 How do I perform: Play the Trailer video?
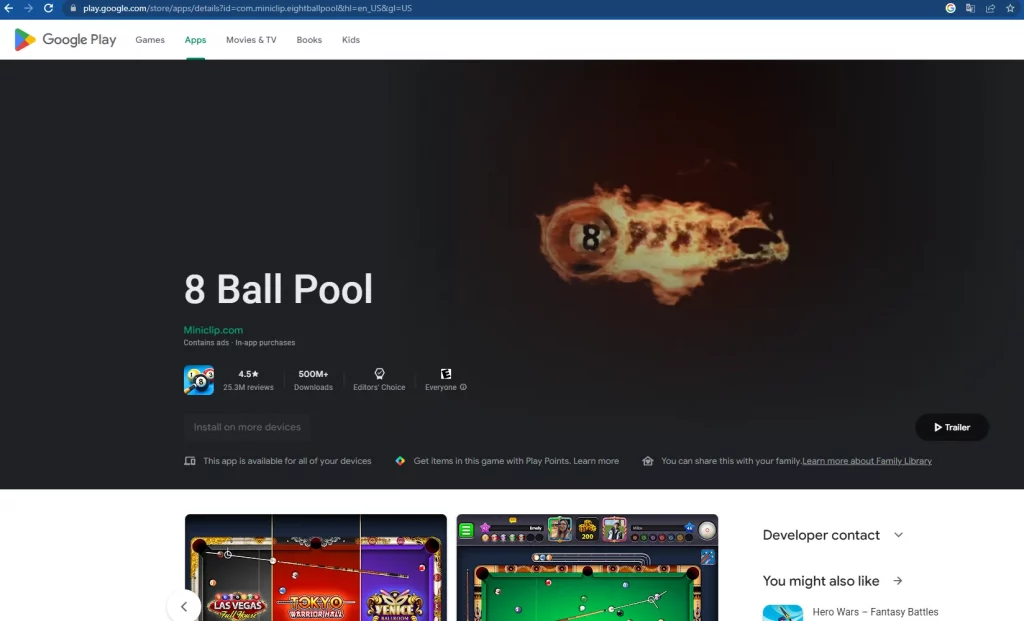[x=952, y=427]
